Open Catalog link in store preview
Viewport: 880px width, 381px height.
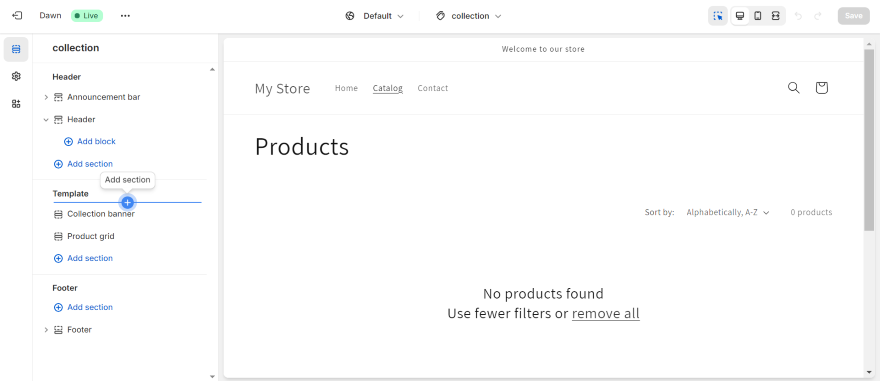pyautogui.click(x=388, y=88)
